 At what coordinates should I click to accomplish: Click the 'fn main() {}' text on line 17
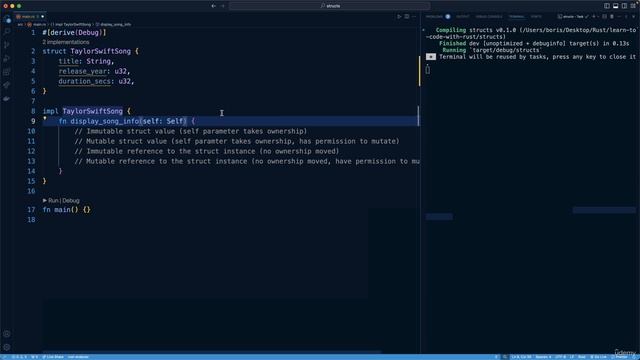[x=67, y=210]
